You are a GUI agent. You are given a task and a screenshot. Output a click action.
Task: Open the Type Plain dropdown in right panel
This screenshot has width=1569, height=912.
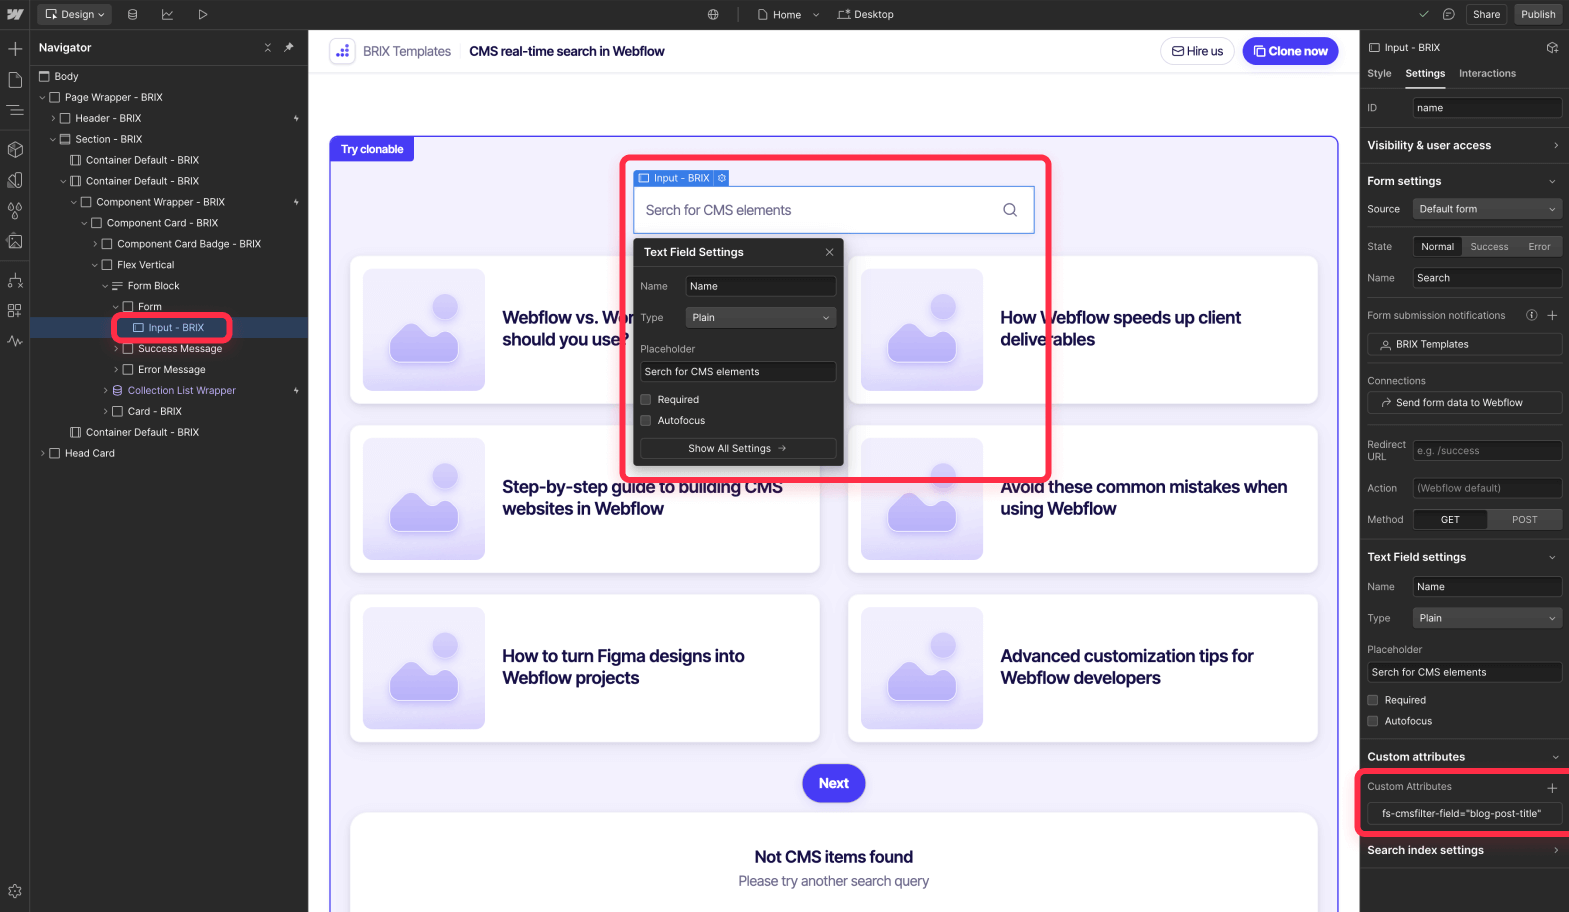click(1487, 618)
